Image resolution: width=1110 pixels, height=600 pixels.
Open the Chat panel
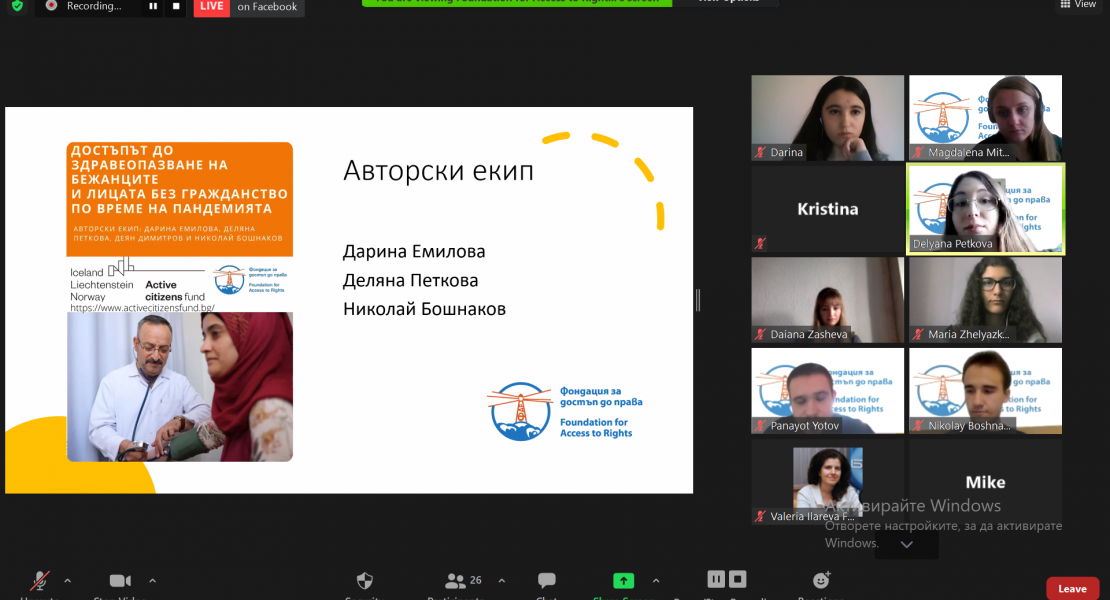click(547, 581)
